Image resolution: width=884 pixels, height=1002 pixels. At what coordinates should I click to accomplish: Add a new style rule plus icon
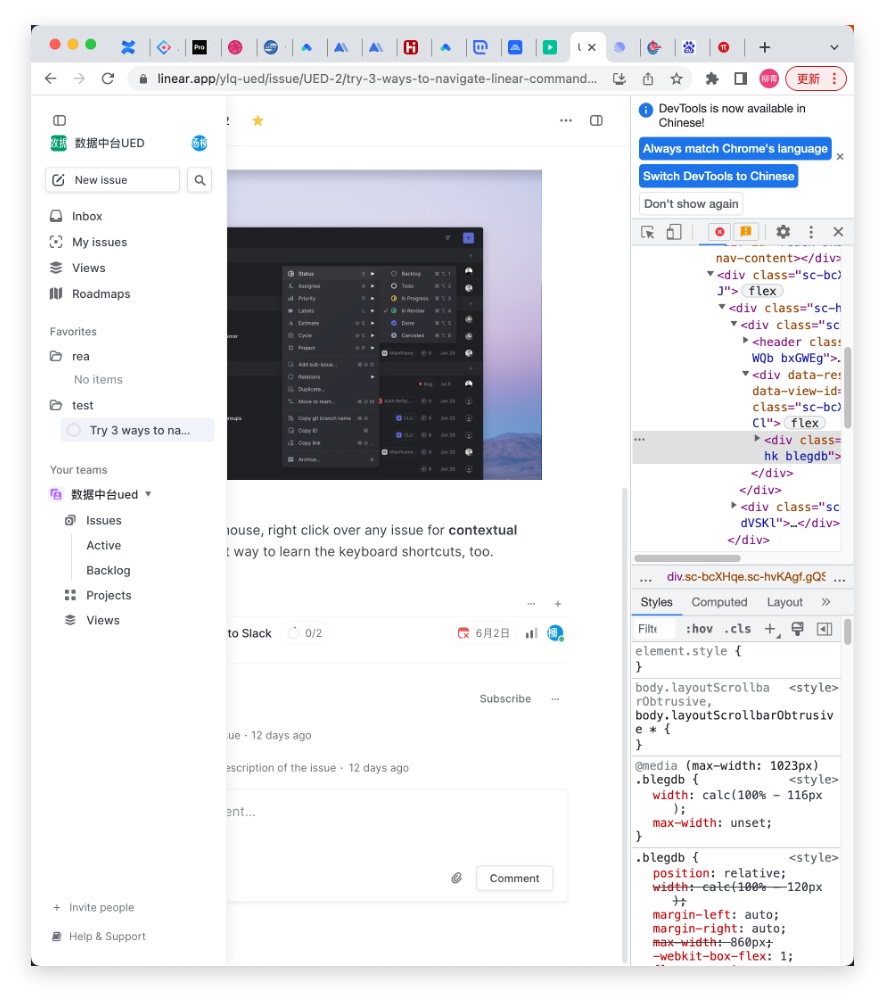click(x=772, y=629)
